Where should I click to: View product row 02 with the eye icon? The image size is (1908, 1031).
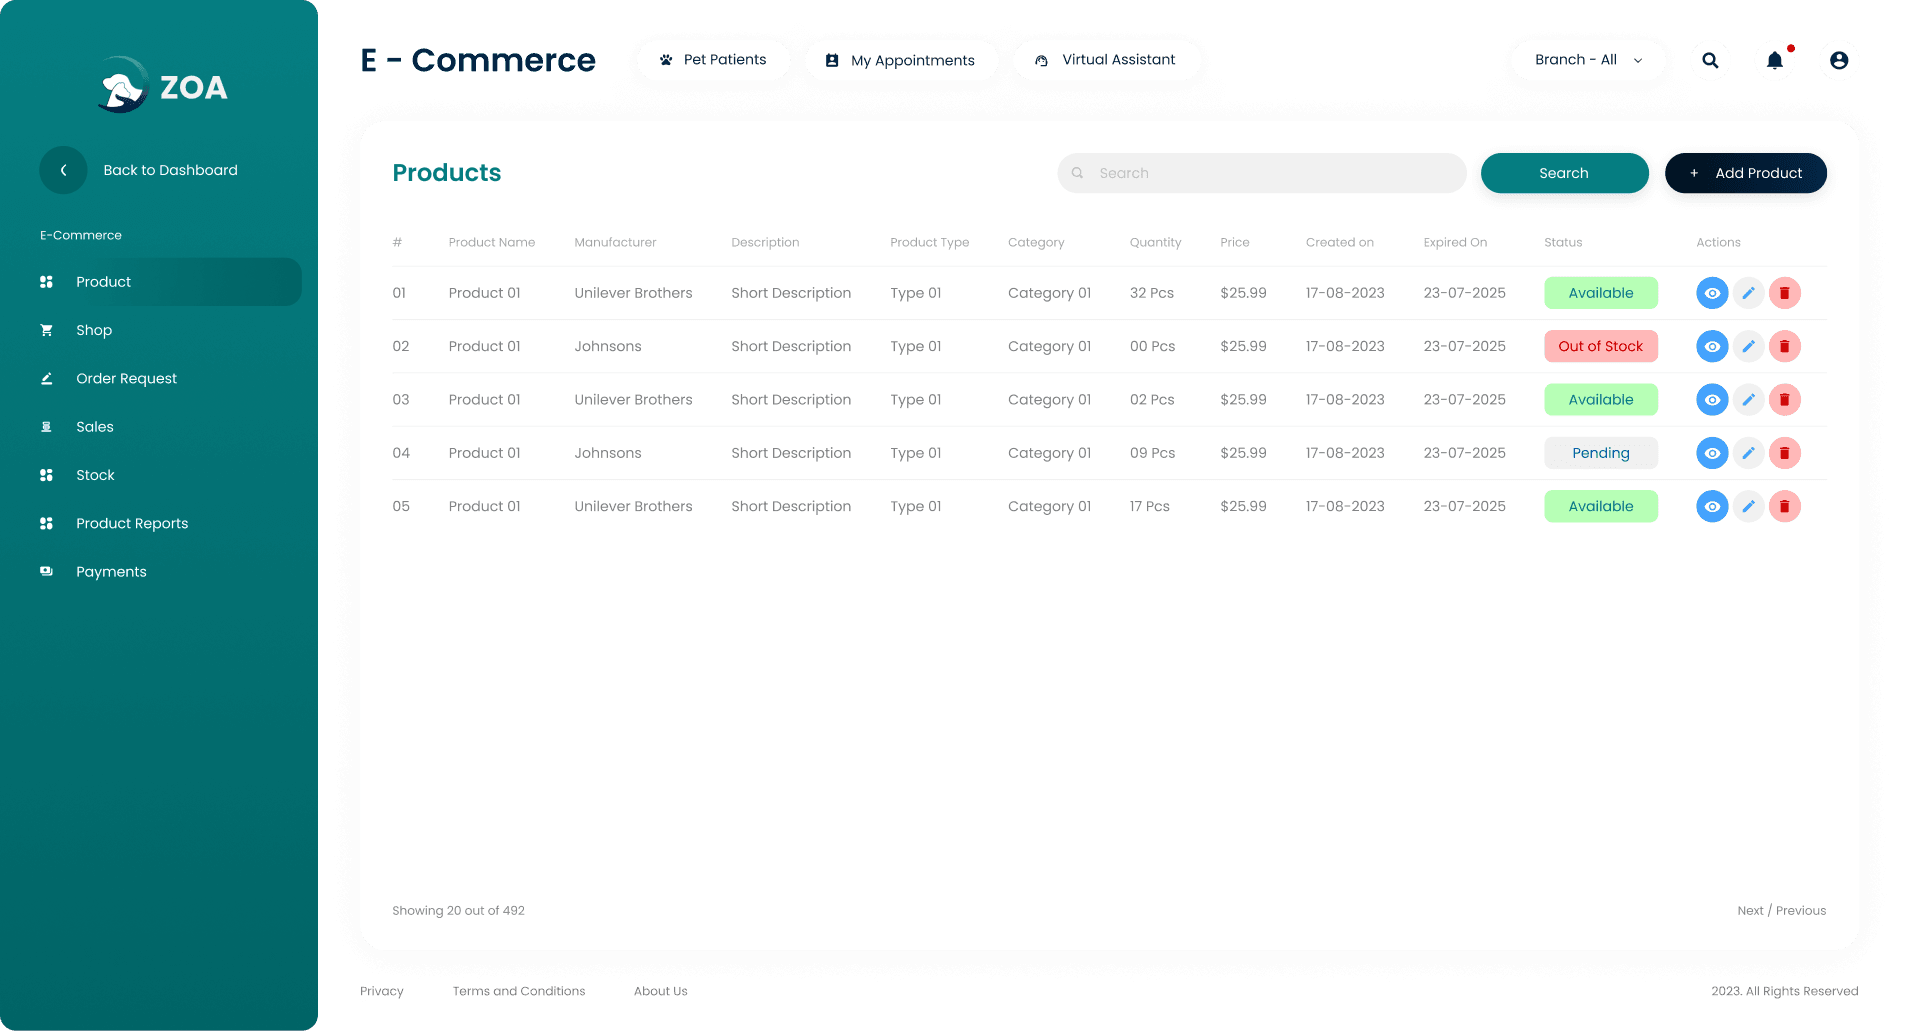pos(1712,346)
